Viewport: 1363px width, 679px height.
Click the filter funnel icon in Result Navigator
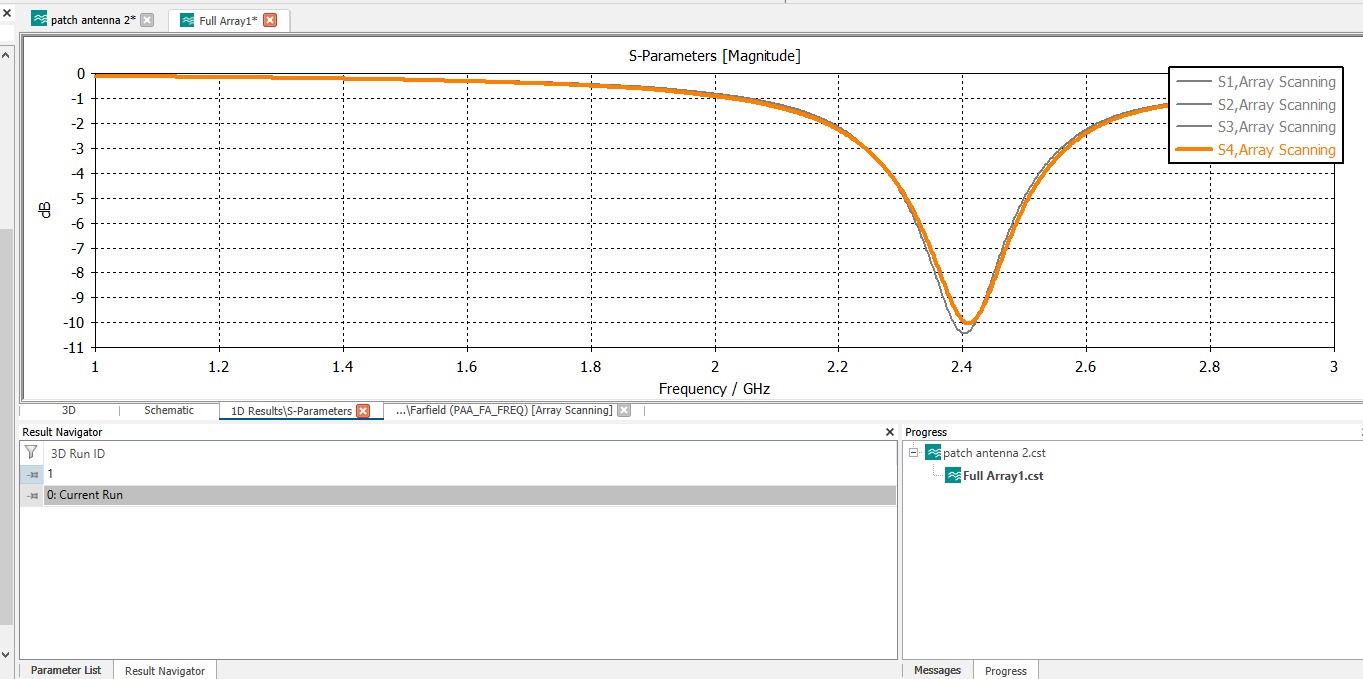pos(31,453)
